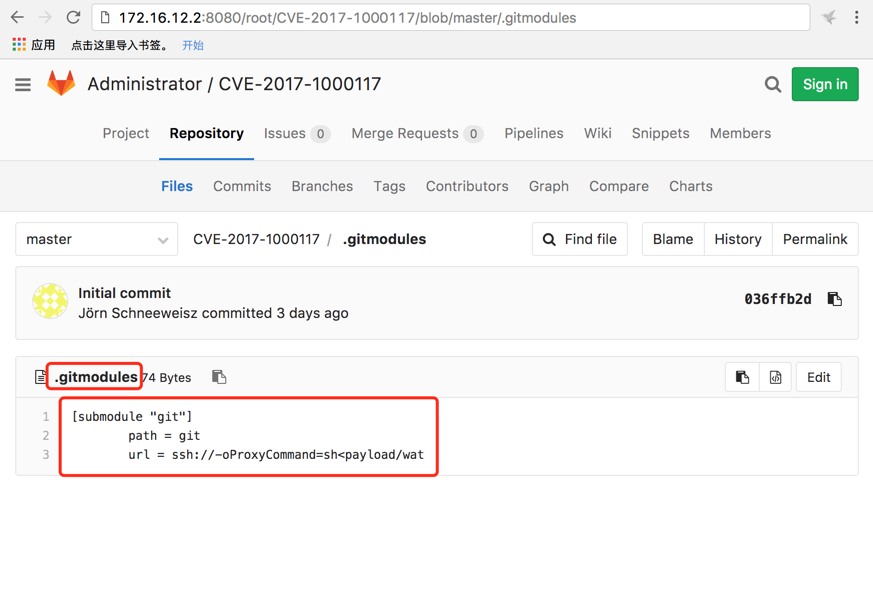Open the Initial commit link
The height and width of the screenshot is (595, 873).
(x=124, y=293)
